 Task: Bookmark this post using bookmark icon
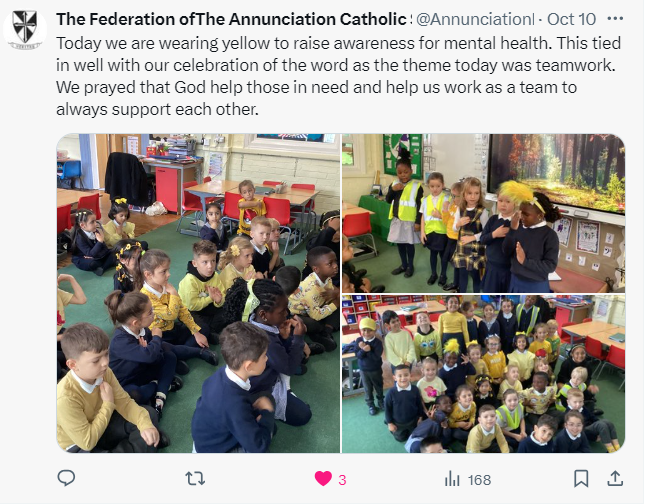click(581, 479)
